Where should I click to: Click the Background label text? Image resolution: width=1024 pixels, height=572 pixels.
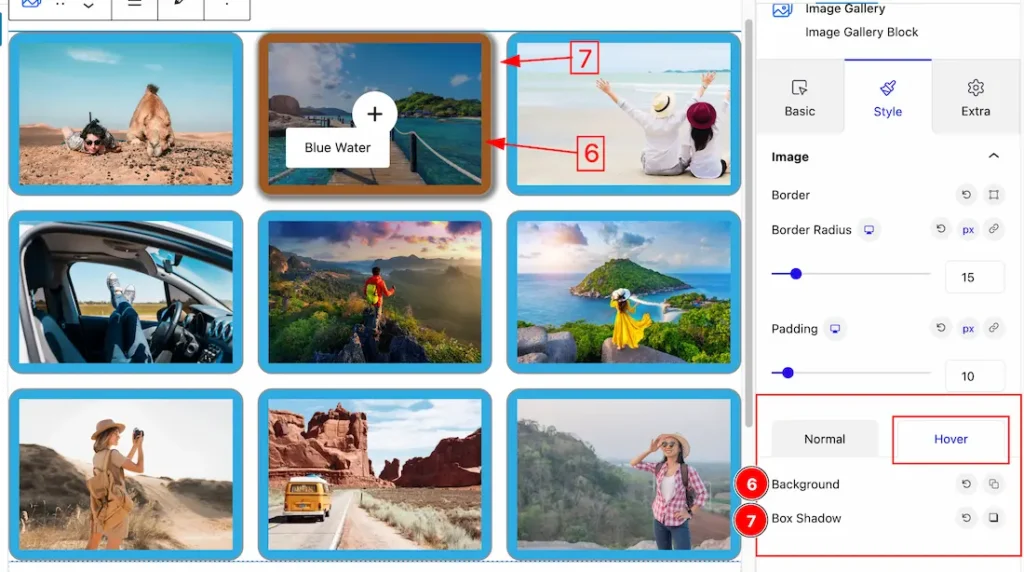pos(805,485)
